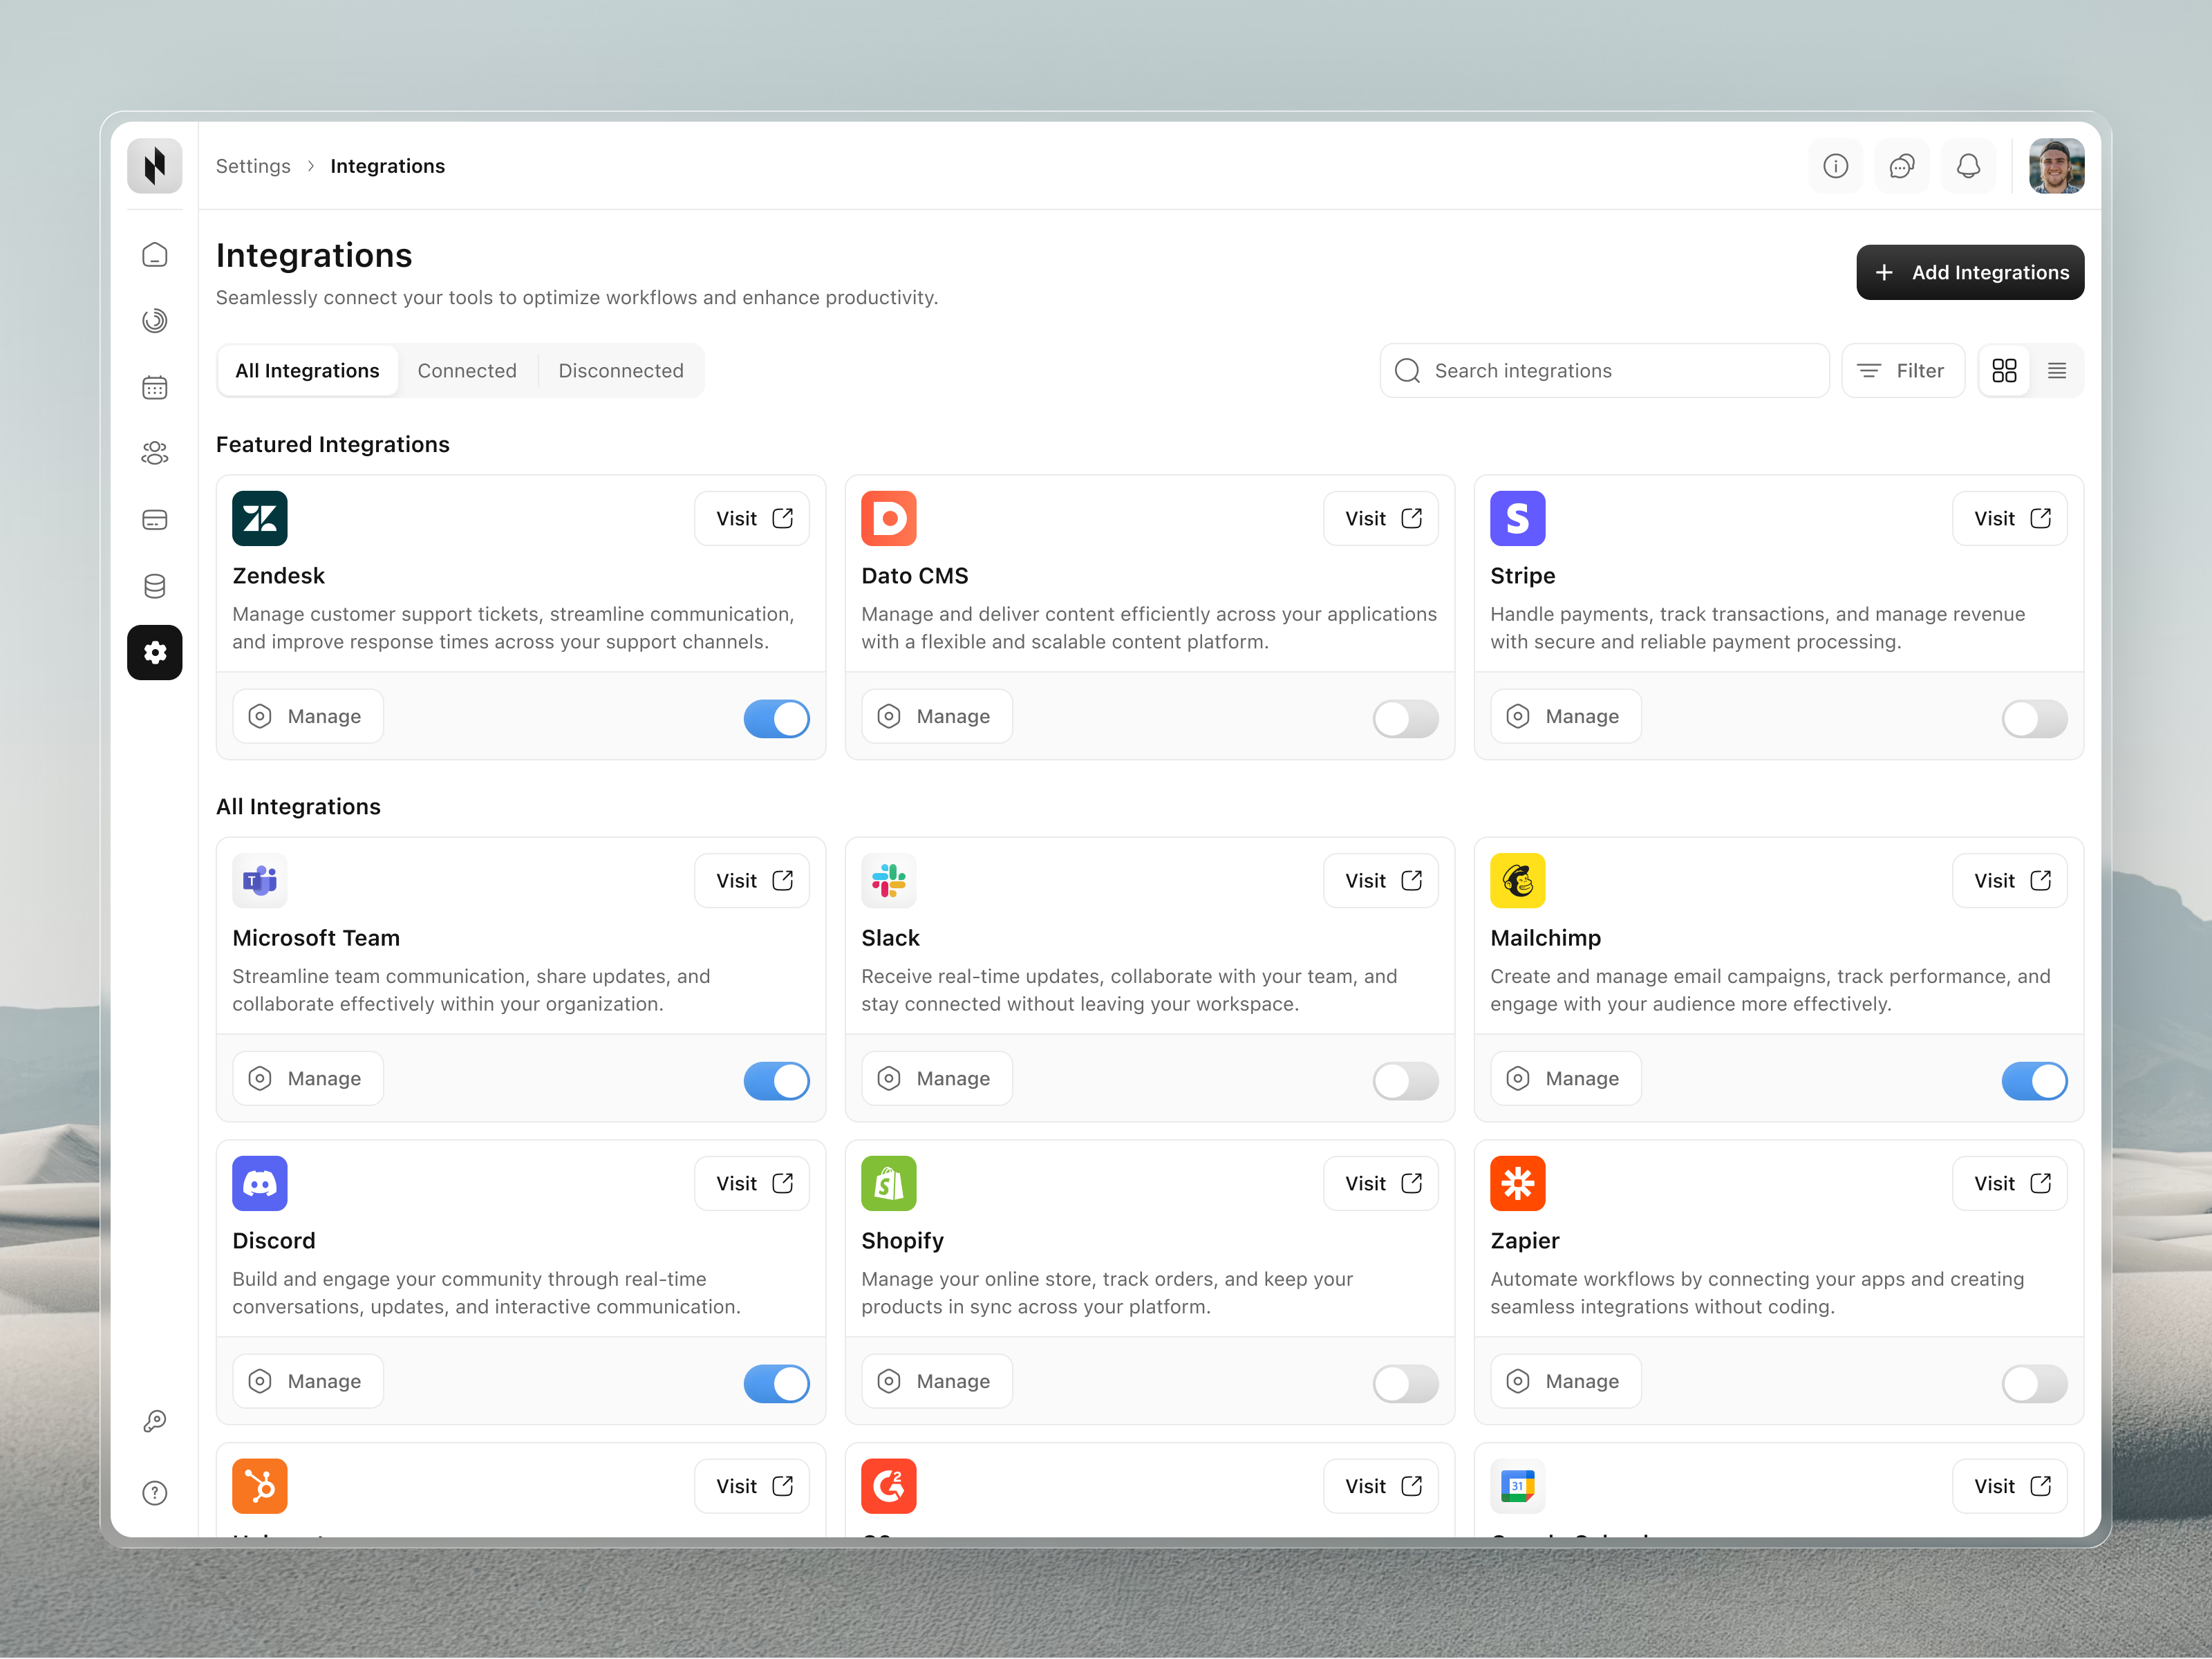Click the Zendesk logo icon
This screenshot has height=1659, width=2212.
click(x=260, y=518)
